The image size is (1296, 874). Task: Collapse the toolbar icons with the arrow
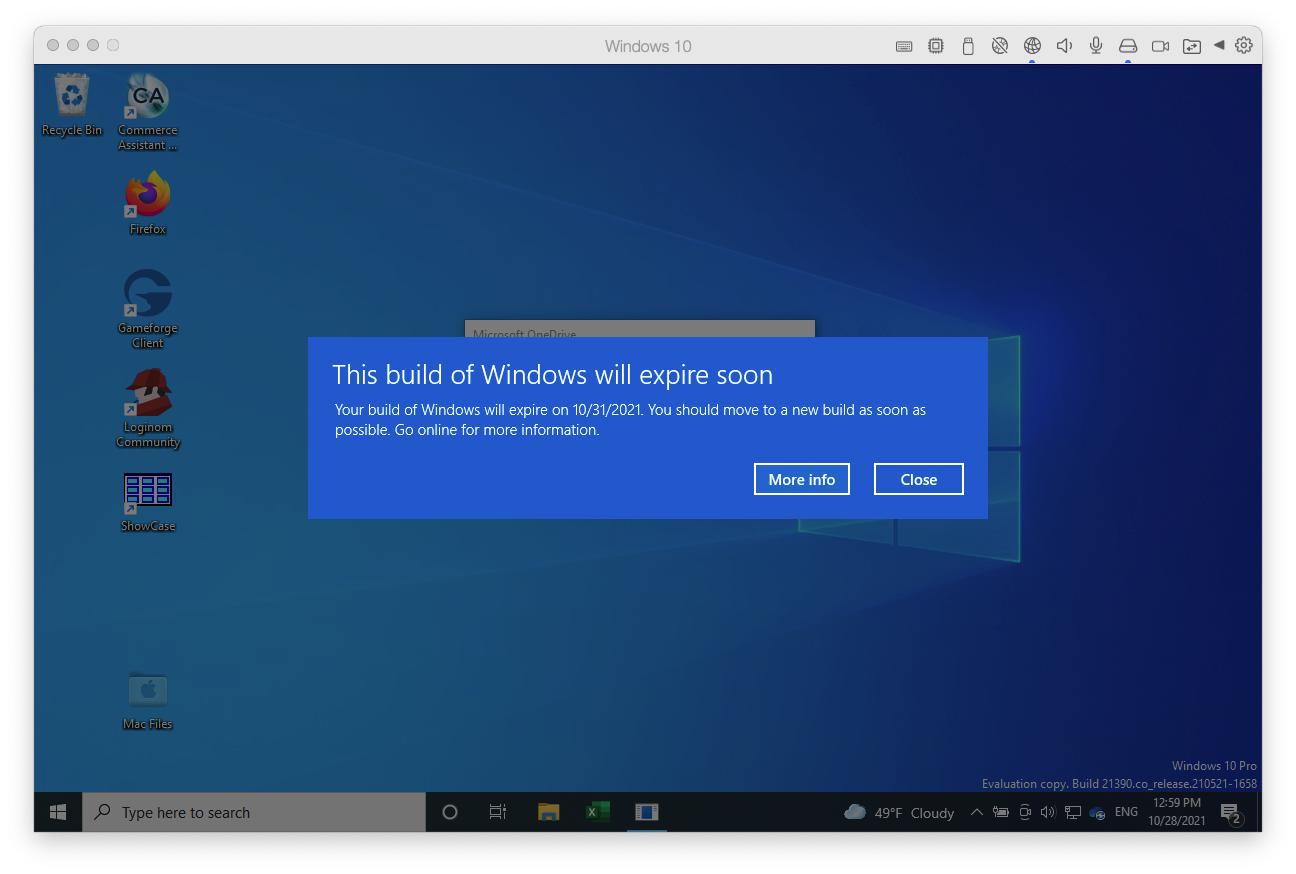(x=1219, y=45)
